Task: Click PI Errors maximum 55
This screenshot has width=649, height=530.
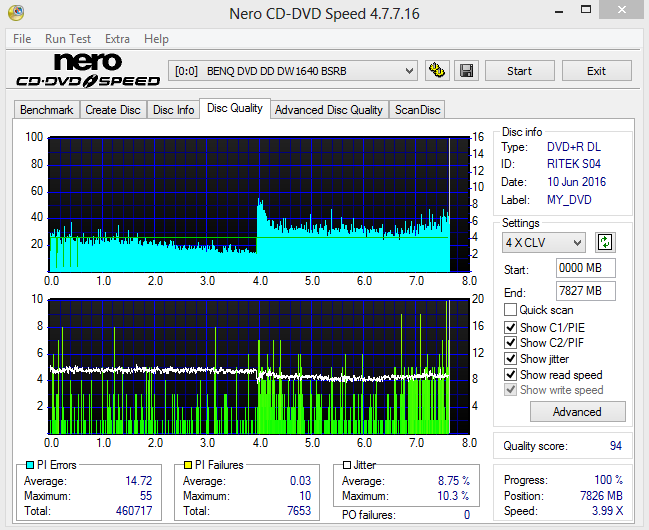Action: pos(146,496)
